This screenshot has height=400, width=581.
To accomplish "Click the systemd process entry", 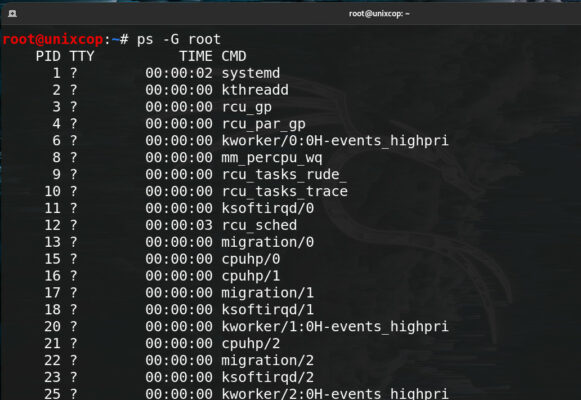I will (x=251, y=73).
